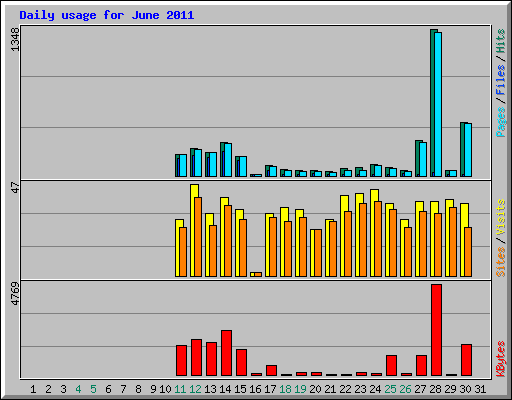Viewport: 512px width, 400px height.
Task: Click green day 26 on the x-axis
Action: 405,389
